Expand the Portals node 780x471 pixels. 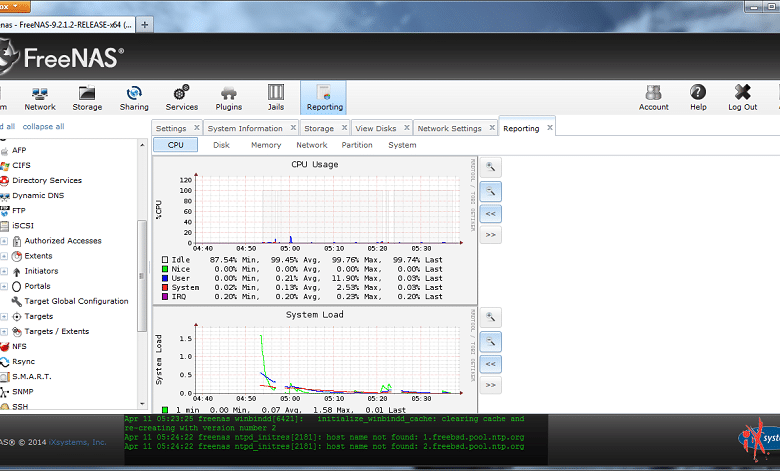pyautogui.click(x=4, y=286)
